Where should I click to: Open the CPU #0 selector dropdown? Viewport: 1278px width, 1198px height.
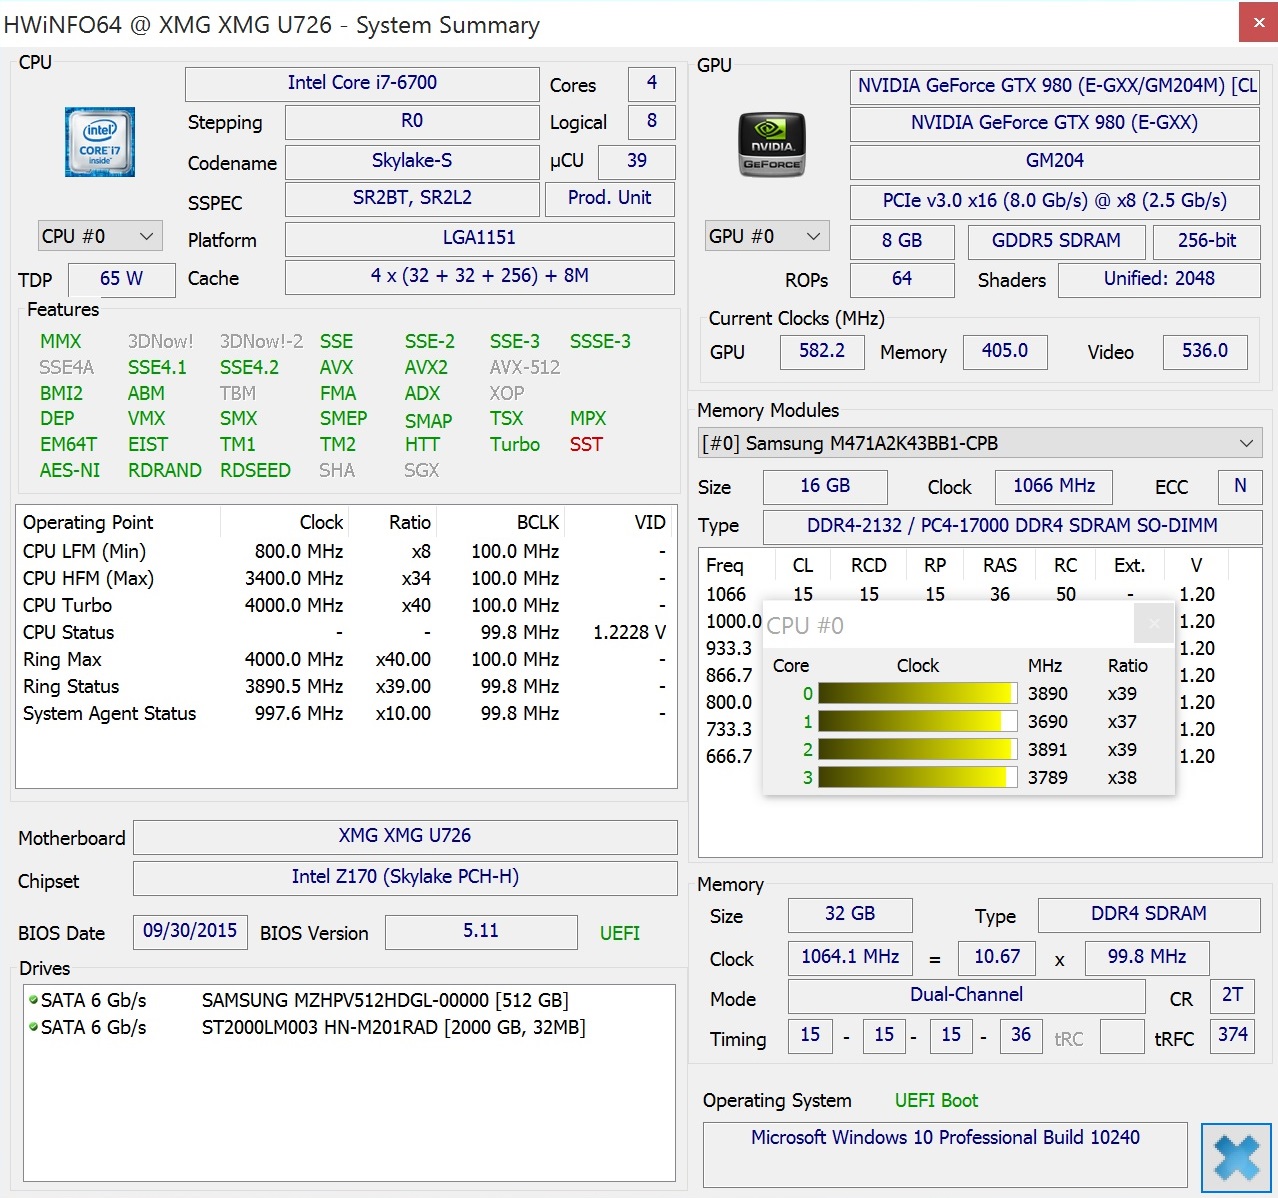click(x=100, y=236)
